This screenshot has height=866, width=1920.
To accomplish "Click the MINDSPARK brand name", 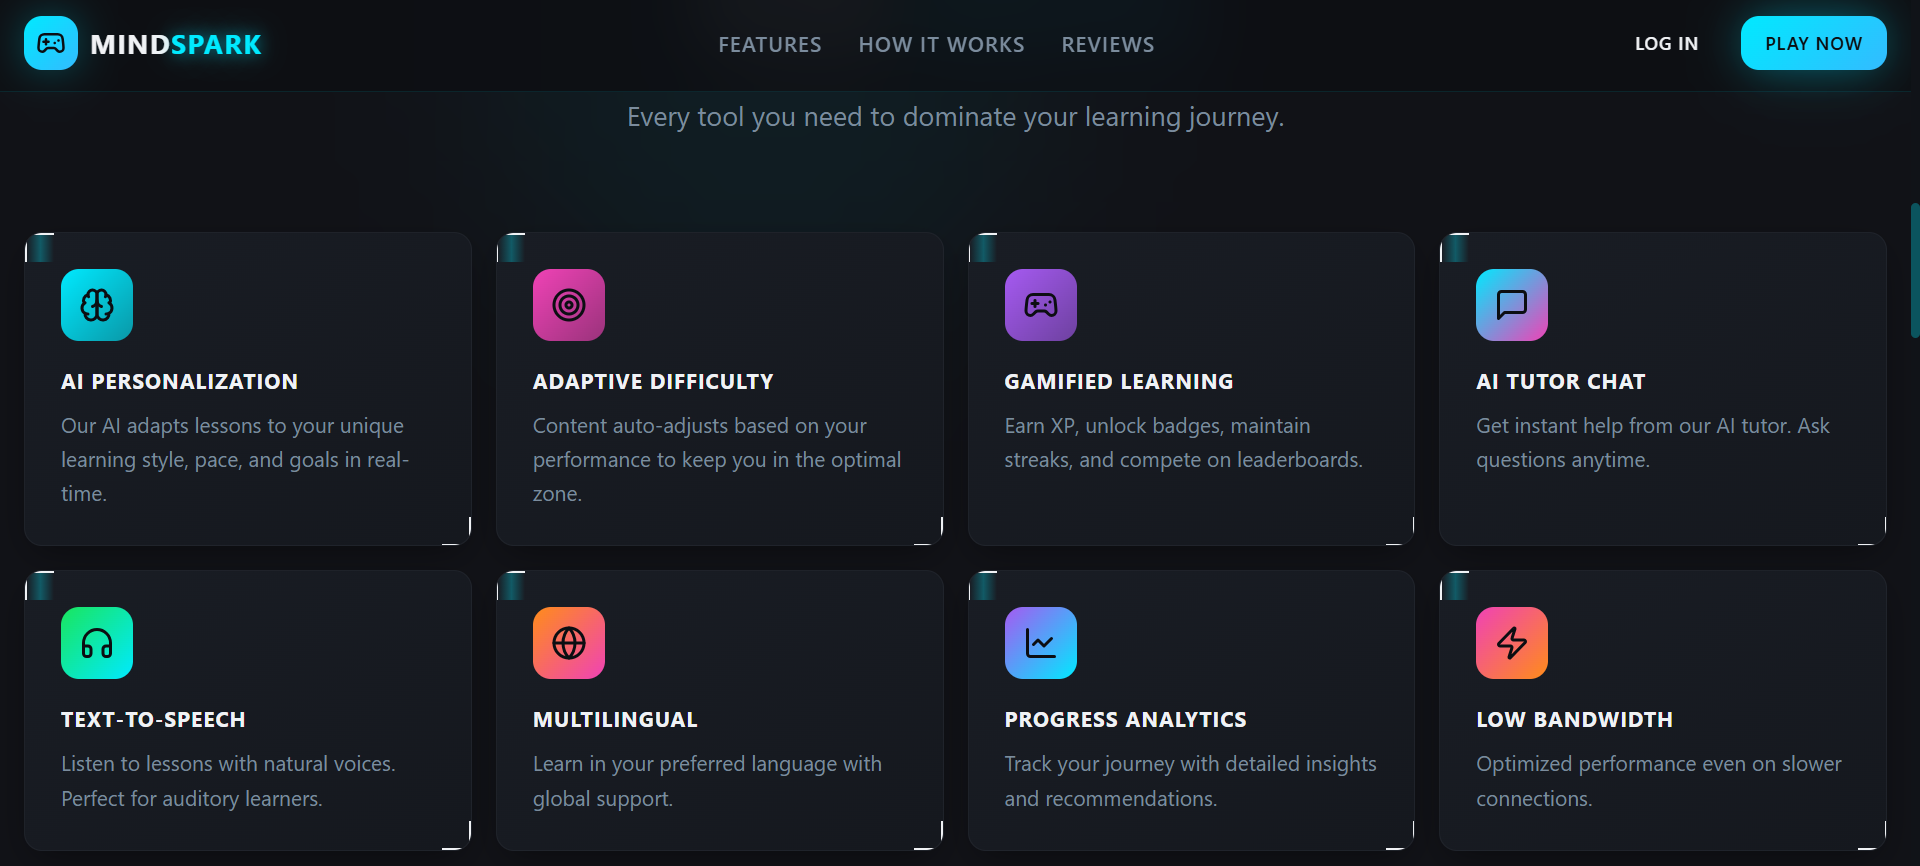I will point(176,44).
